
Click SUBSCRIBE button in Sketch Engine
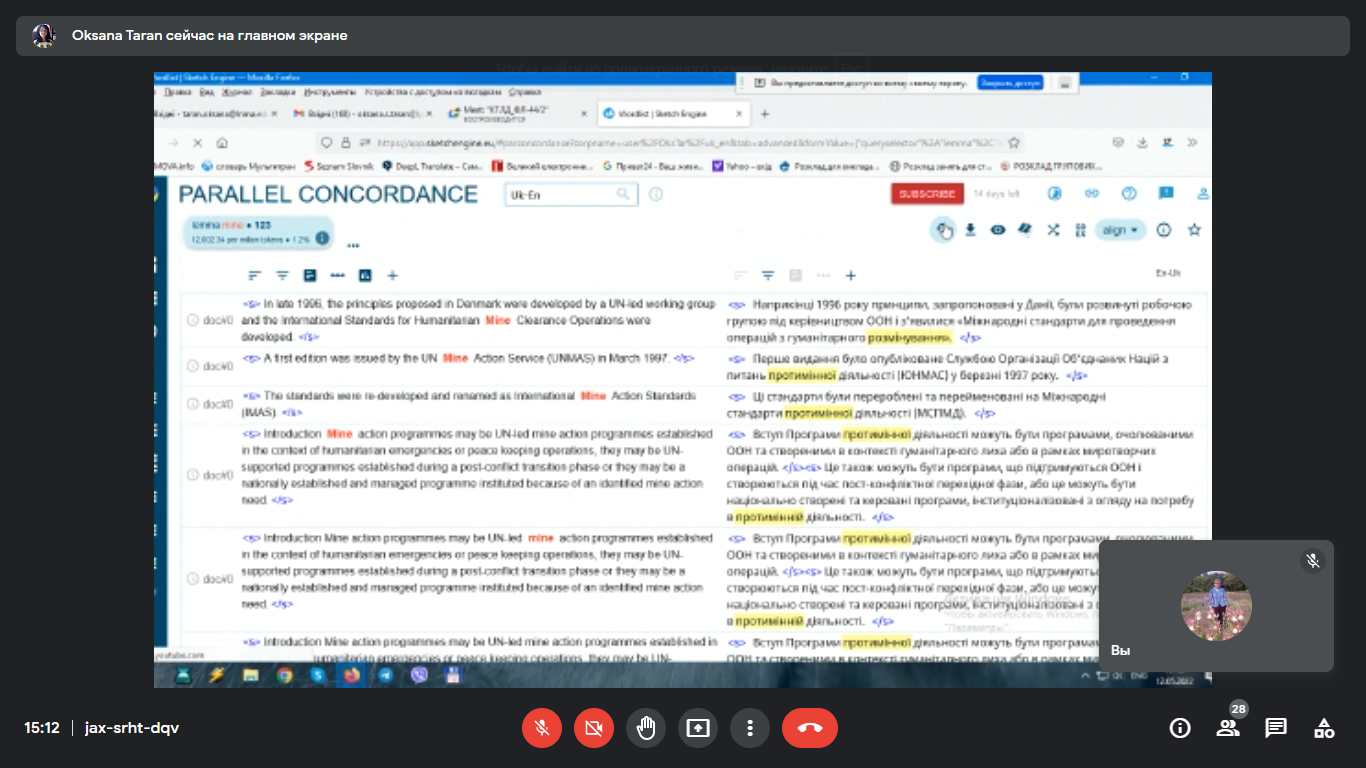point(926,194)
